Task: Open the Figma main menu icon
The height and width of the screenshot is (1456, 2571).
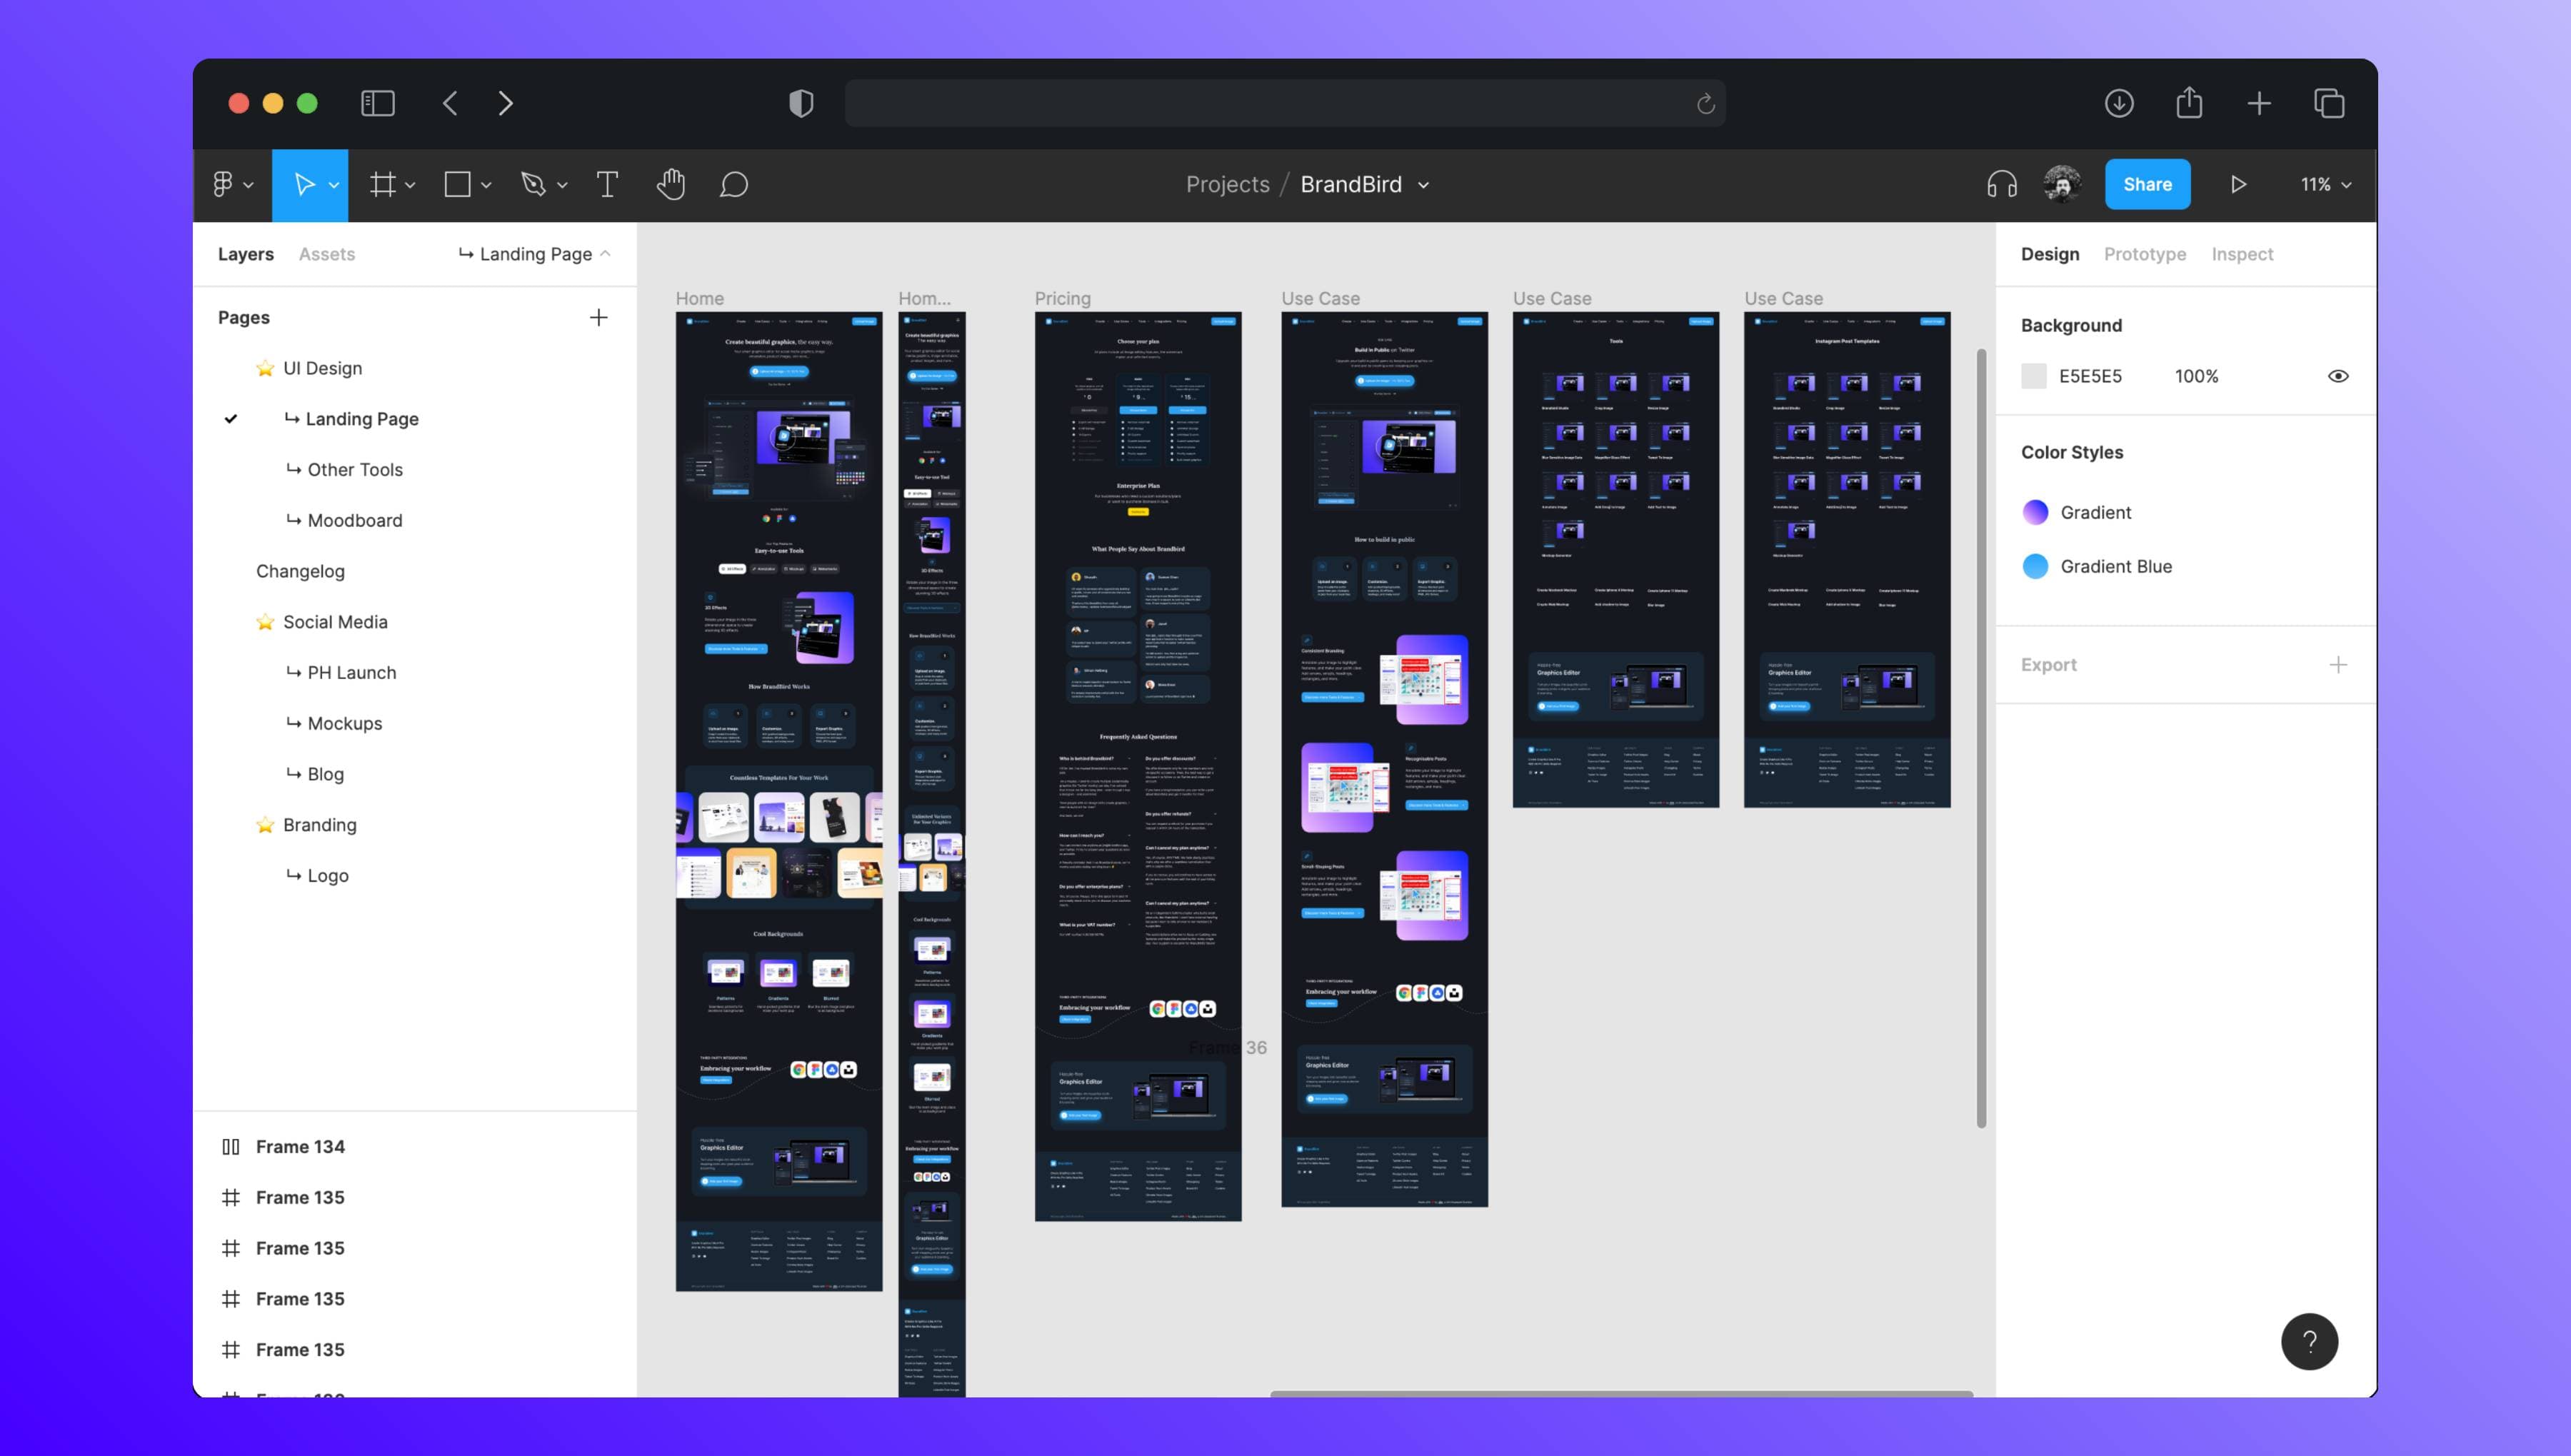Action: 222,184
